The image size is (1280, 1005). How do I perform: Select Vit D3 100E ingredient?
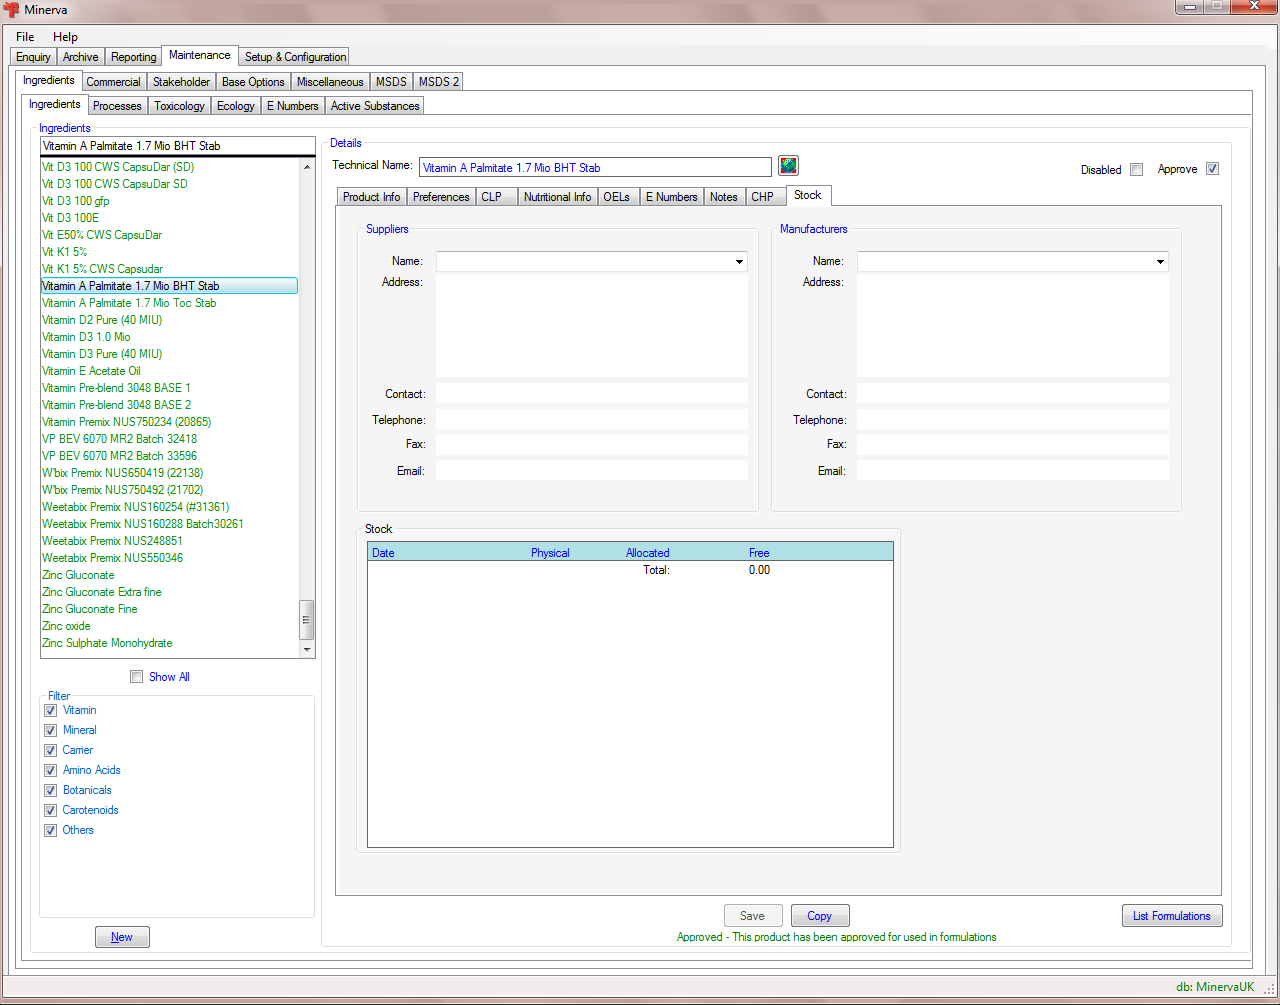(70, 218)
